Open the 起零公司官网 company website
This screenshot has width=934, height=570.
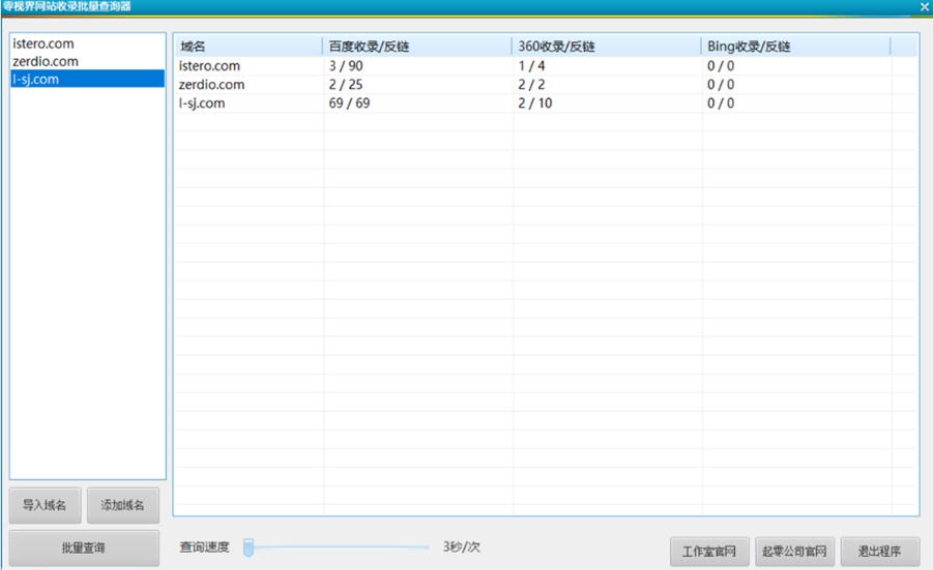(794, 551)
